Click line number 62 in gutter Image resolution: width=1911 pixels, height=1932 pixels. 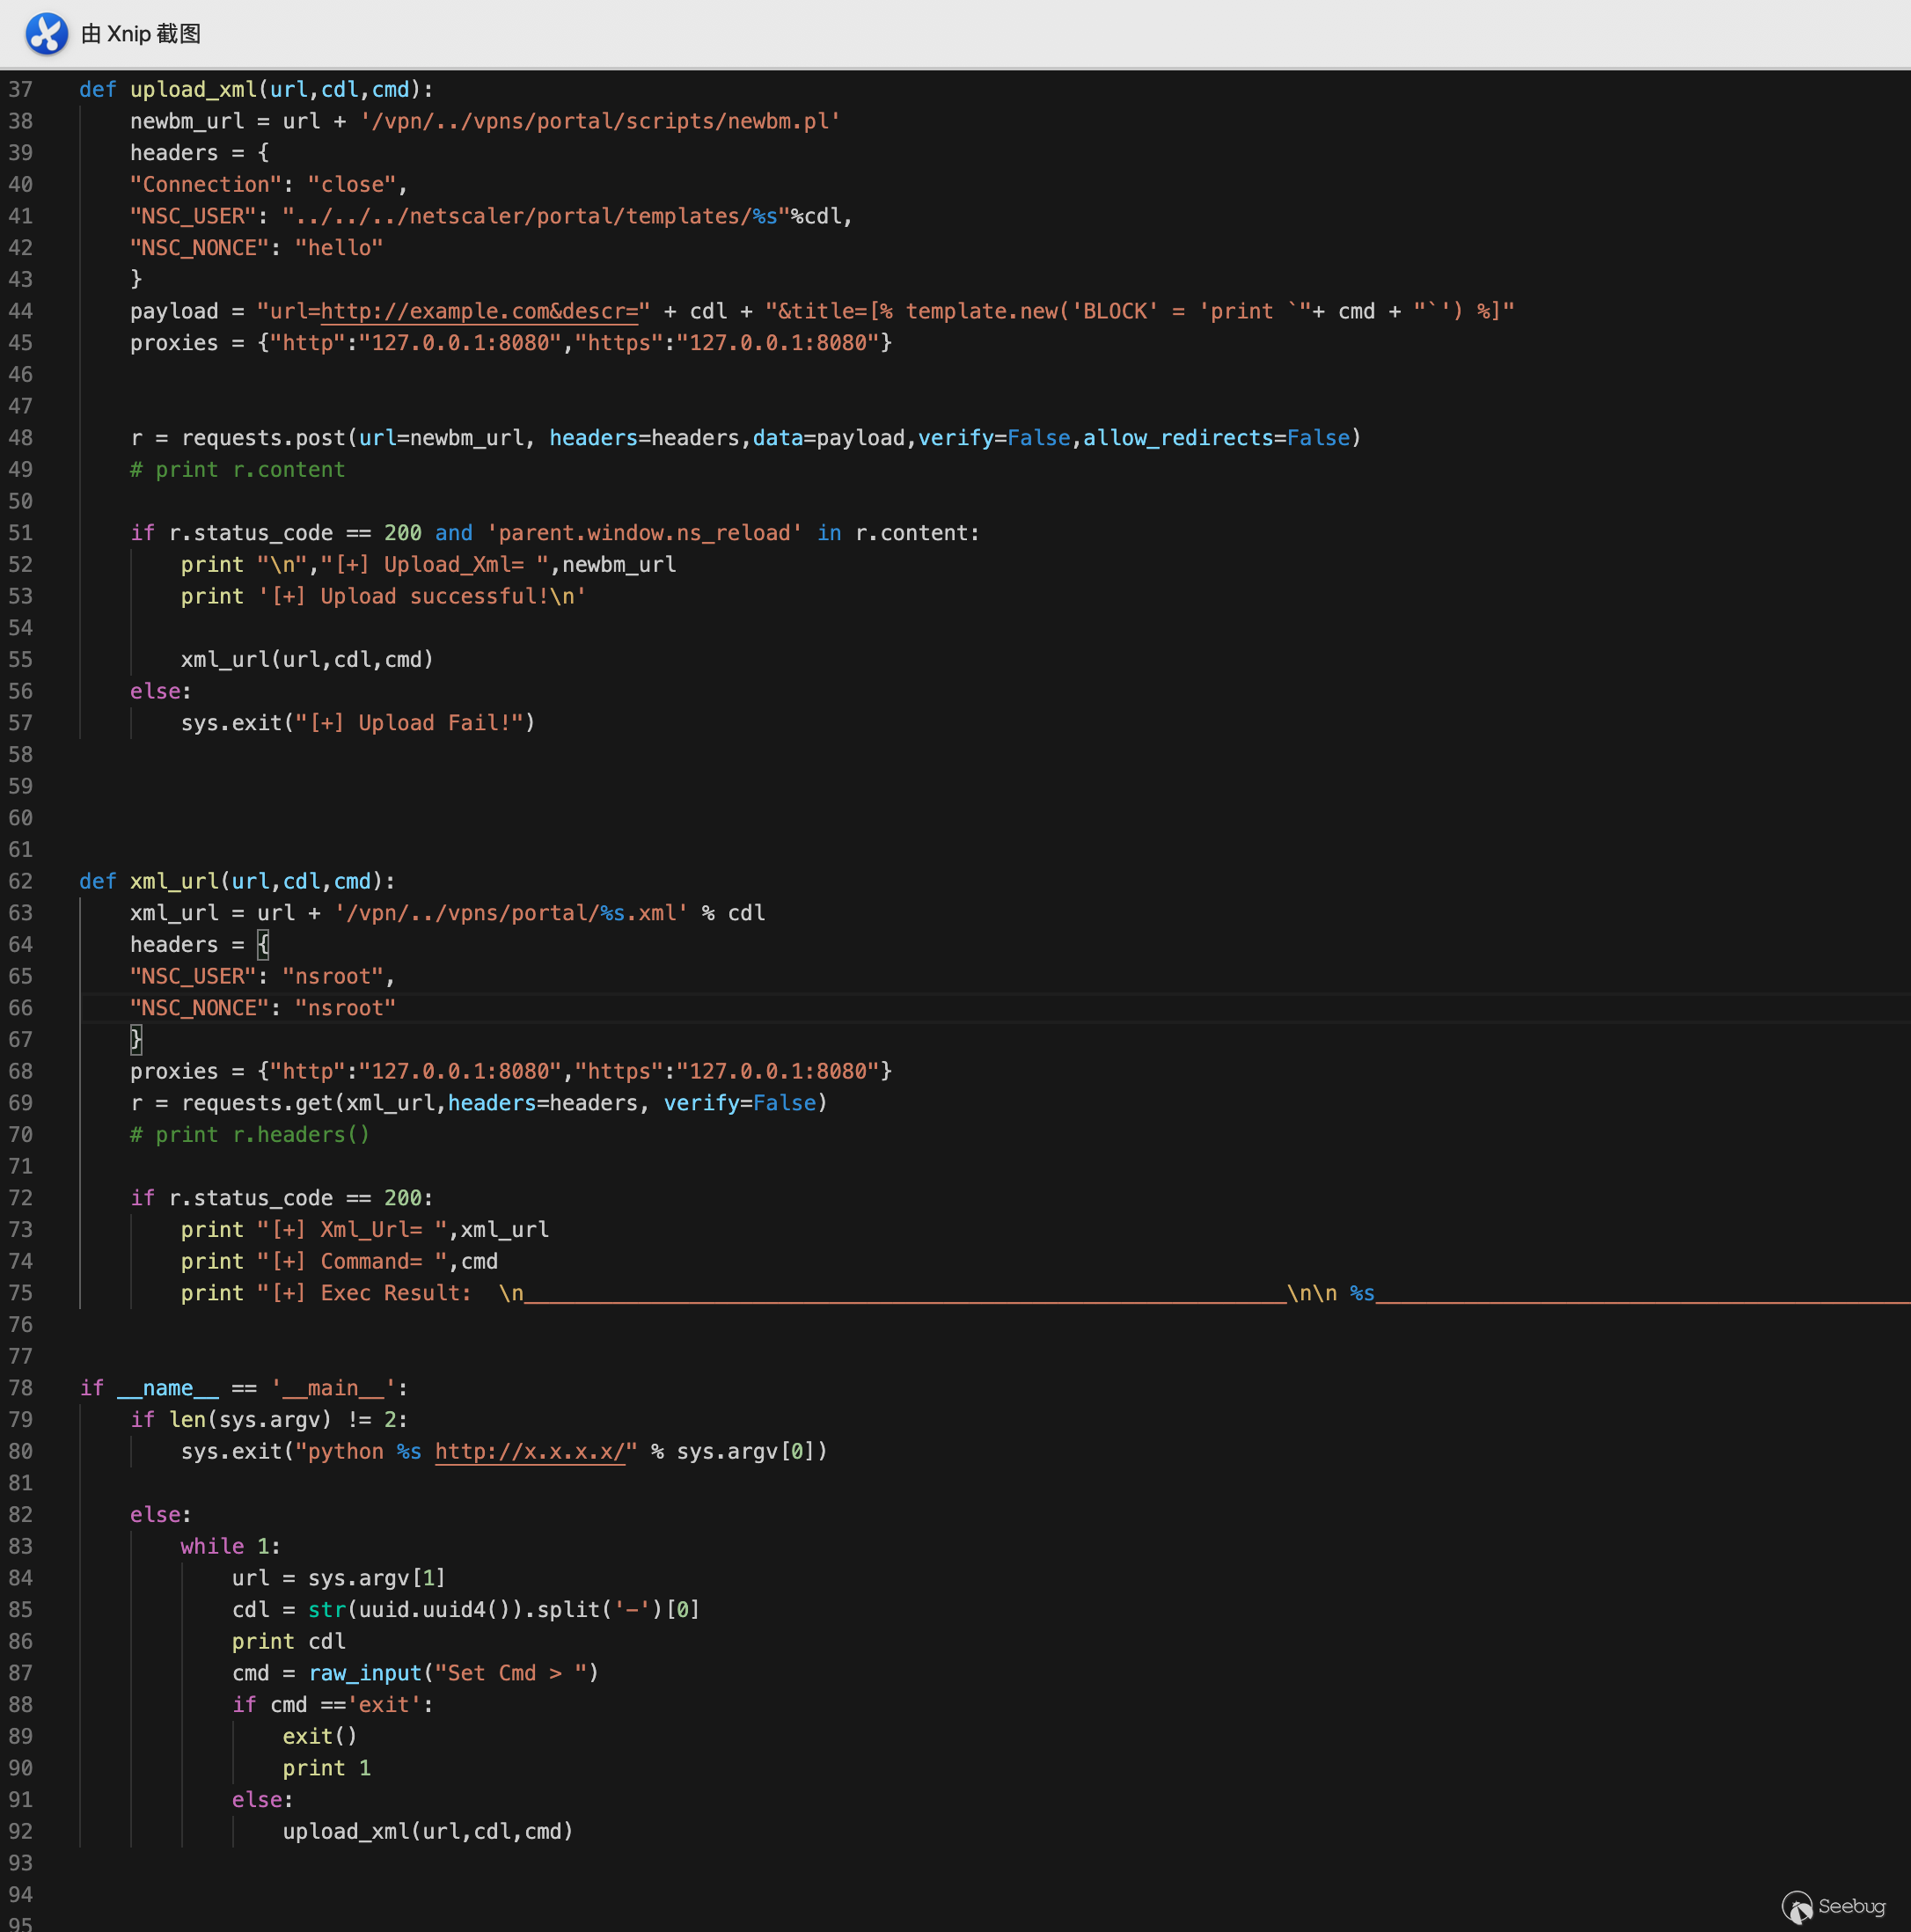pos(21,881)
